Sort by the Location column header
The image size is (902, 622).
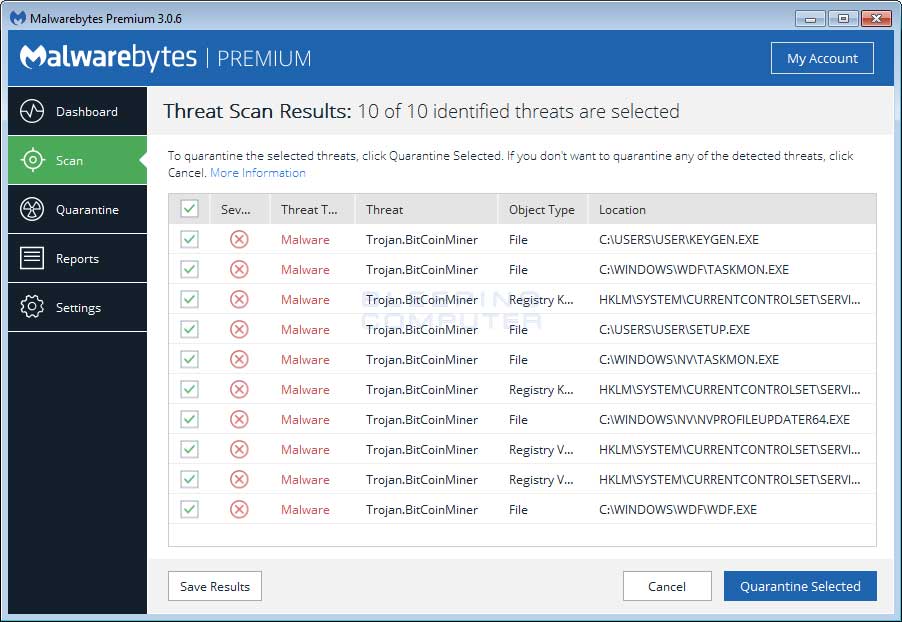622,210
